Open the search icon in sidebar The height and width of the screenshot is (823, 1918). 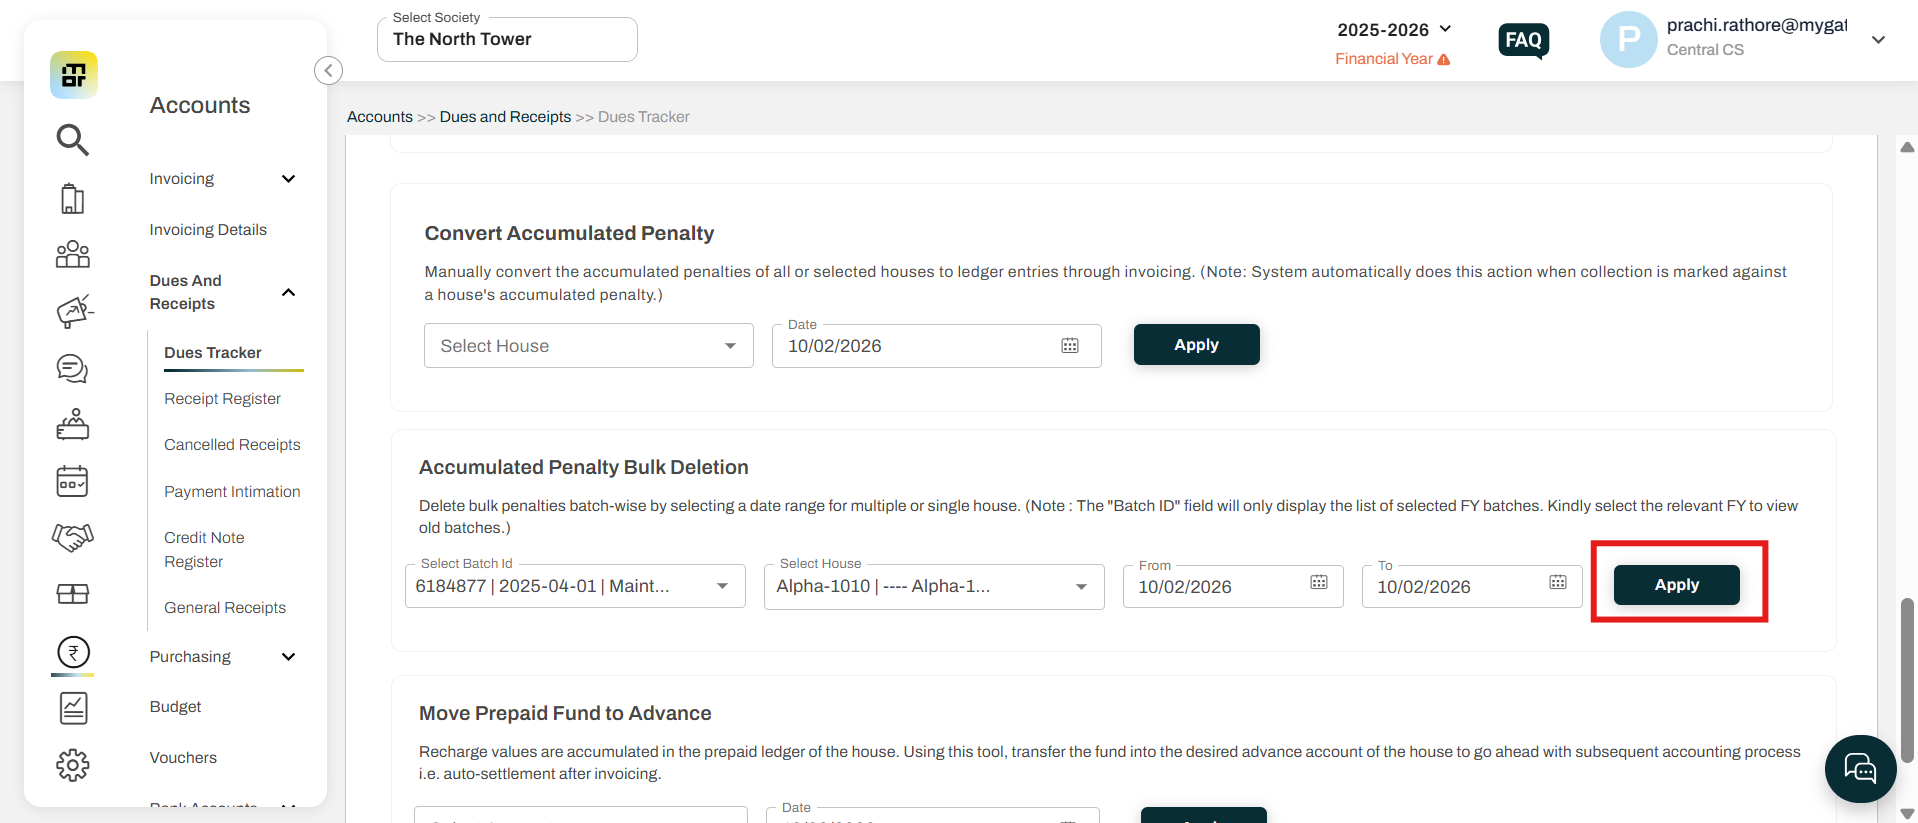pyautogui.click(x=72, y=140)
